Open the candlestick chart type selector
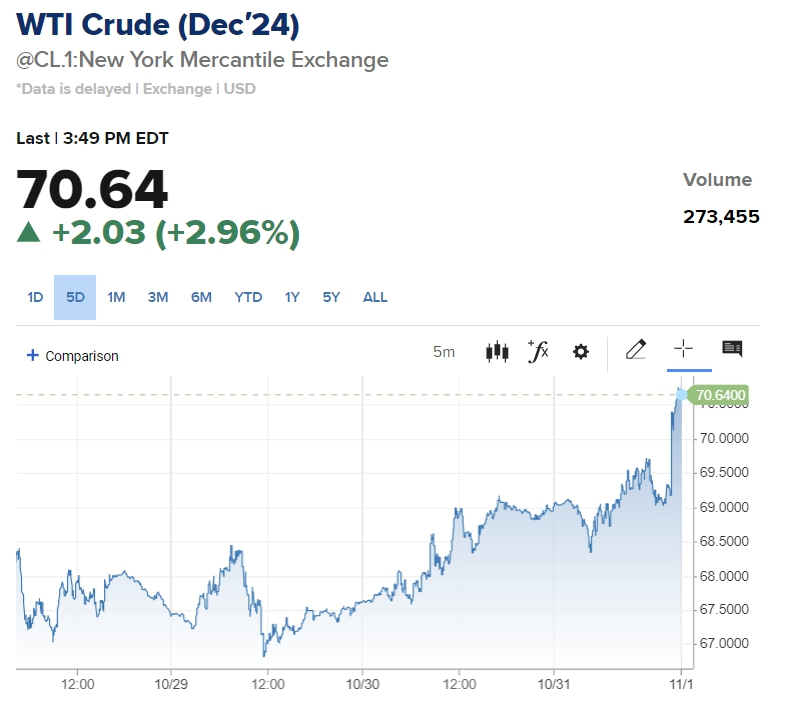 tap(497, 351)
